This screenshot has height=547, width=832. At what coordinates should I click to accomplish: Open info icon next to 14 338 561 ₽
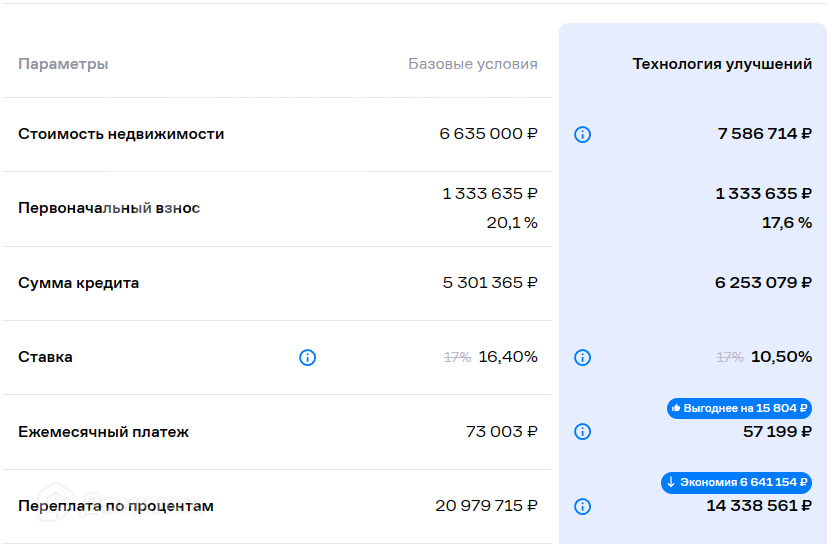point(583,506)
